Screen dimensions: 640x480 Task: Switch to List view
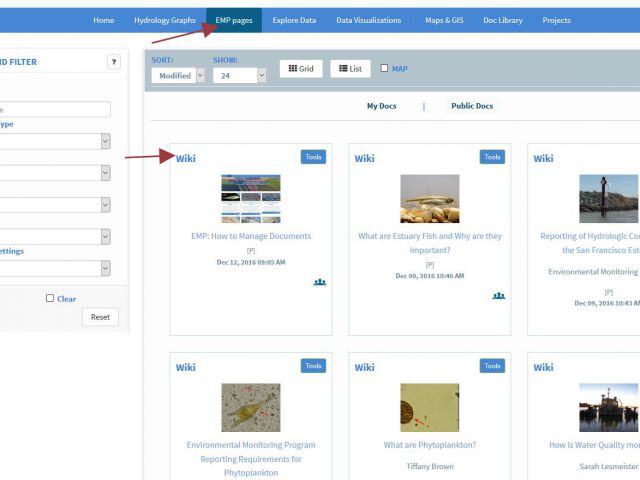350,69
